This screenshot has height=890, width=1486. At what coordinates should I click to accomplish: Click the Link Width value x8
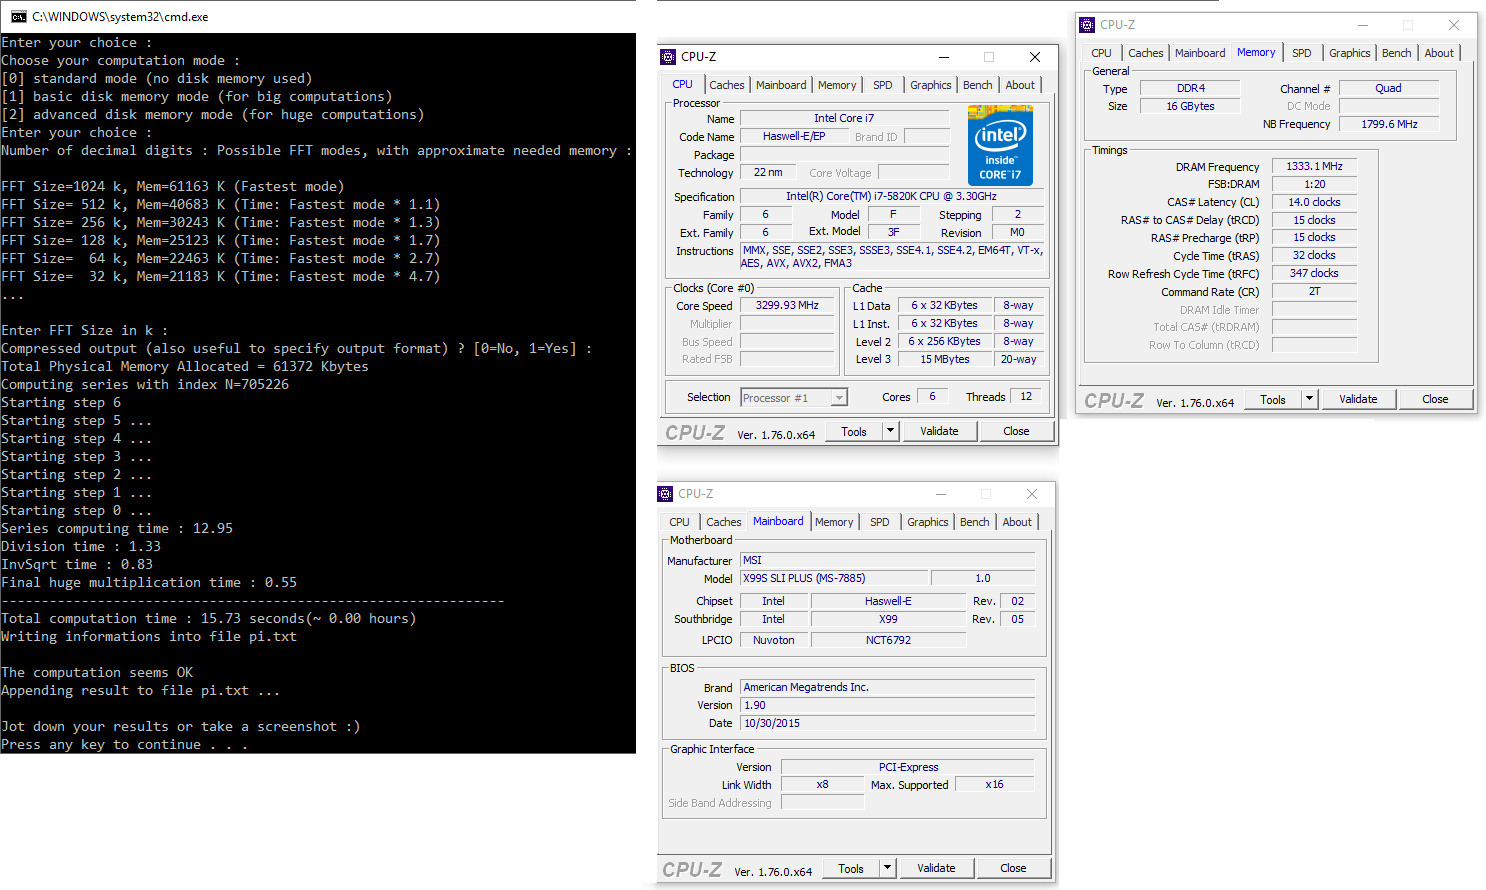[x=822, y=785]
